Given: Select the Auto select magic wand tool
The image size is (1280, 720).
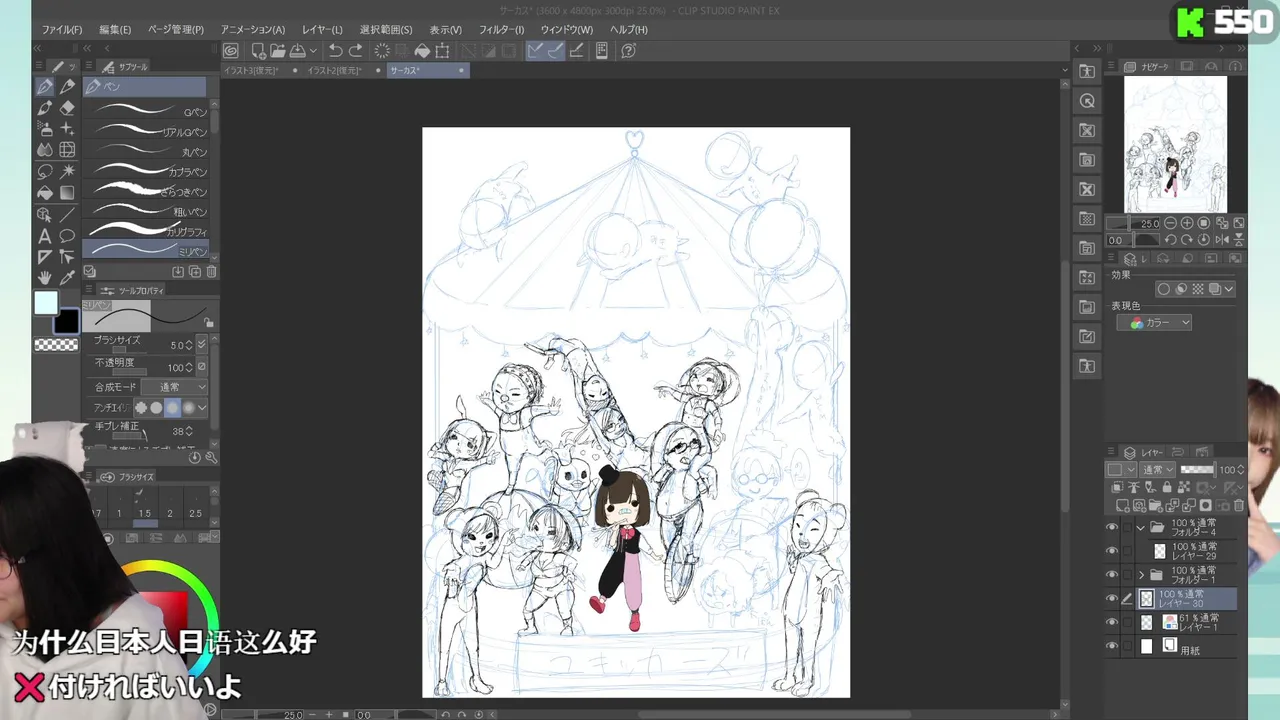Looking at the screenshot, I should tap(67, 171).
